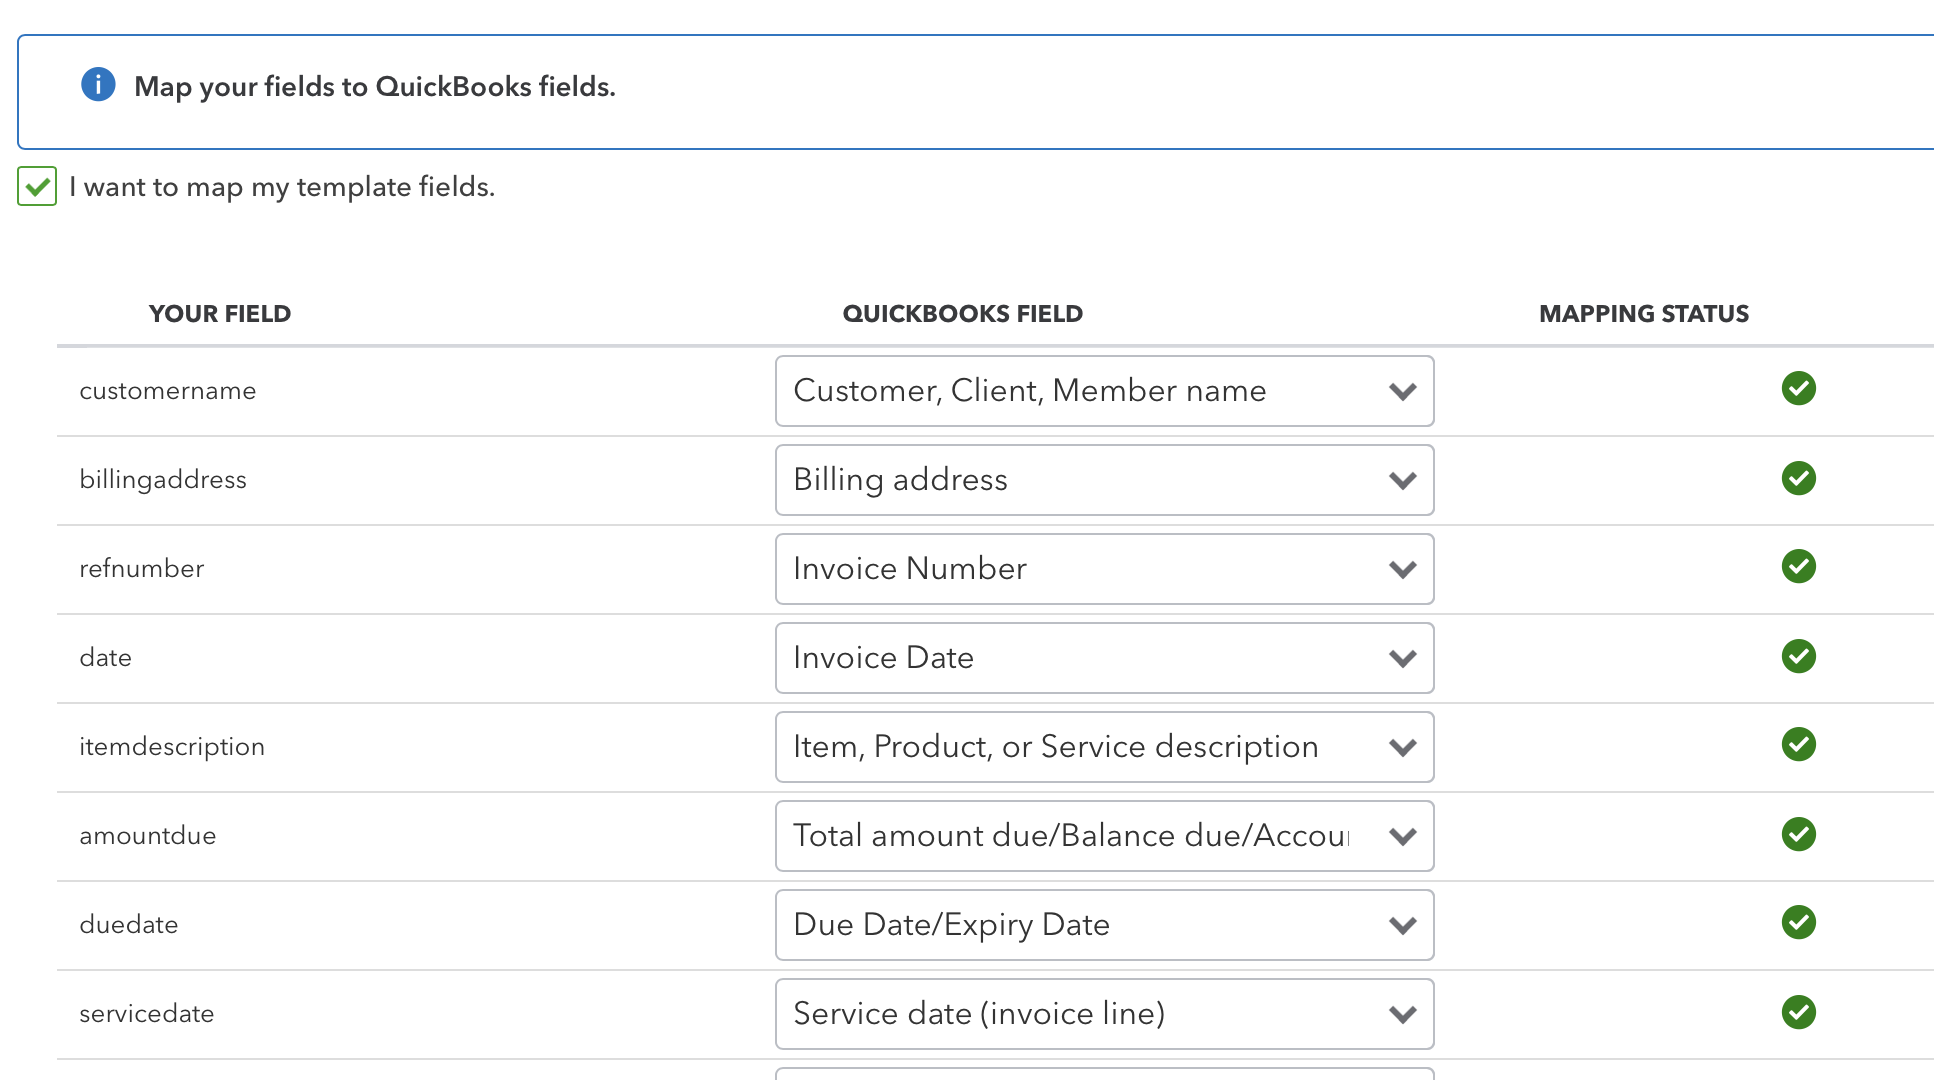Click the MAPPING STATUS column header
Image resolution: width=1934 pixels, height=1080 pixels.
click(1643, 313)
